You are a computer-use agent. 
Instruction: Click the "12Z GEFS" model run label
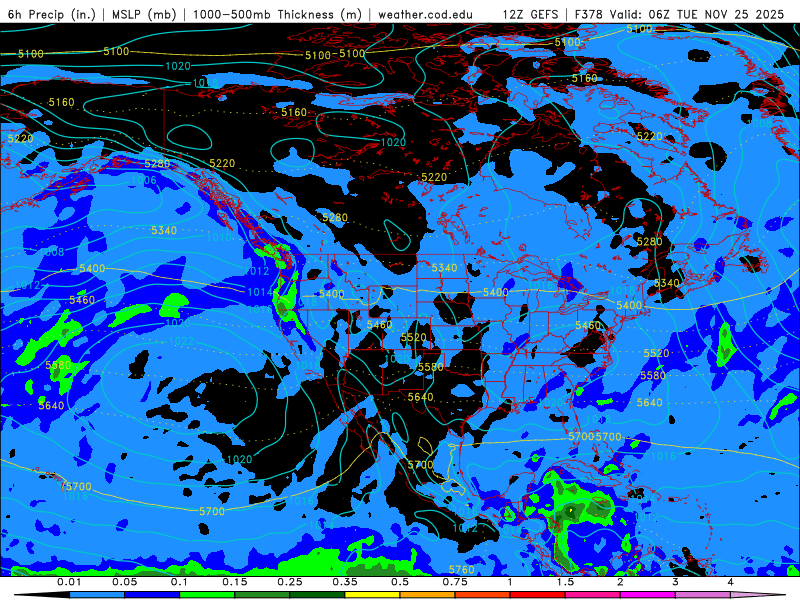531,14
